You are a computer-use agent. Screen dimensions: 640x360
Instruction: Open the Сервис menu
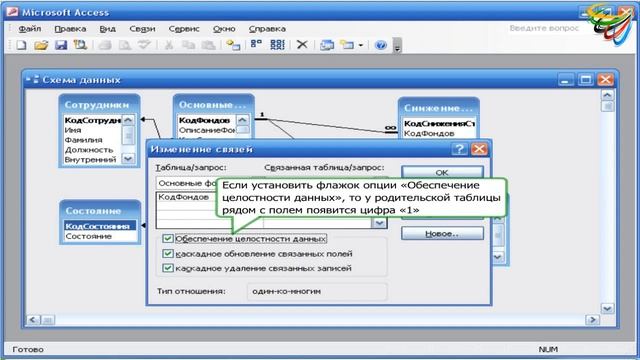coord(184,29)
